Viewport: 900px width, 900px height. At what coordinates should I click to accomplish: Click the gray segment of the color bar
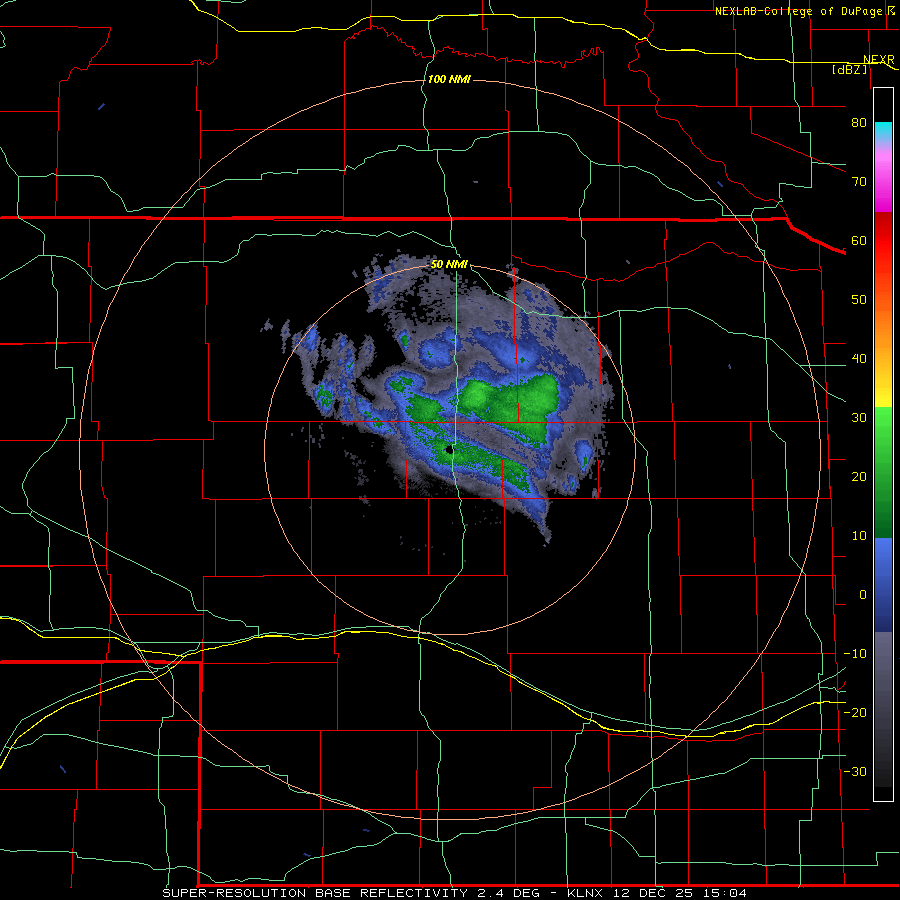(883, 709)
